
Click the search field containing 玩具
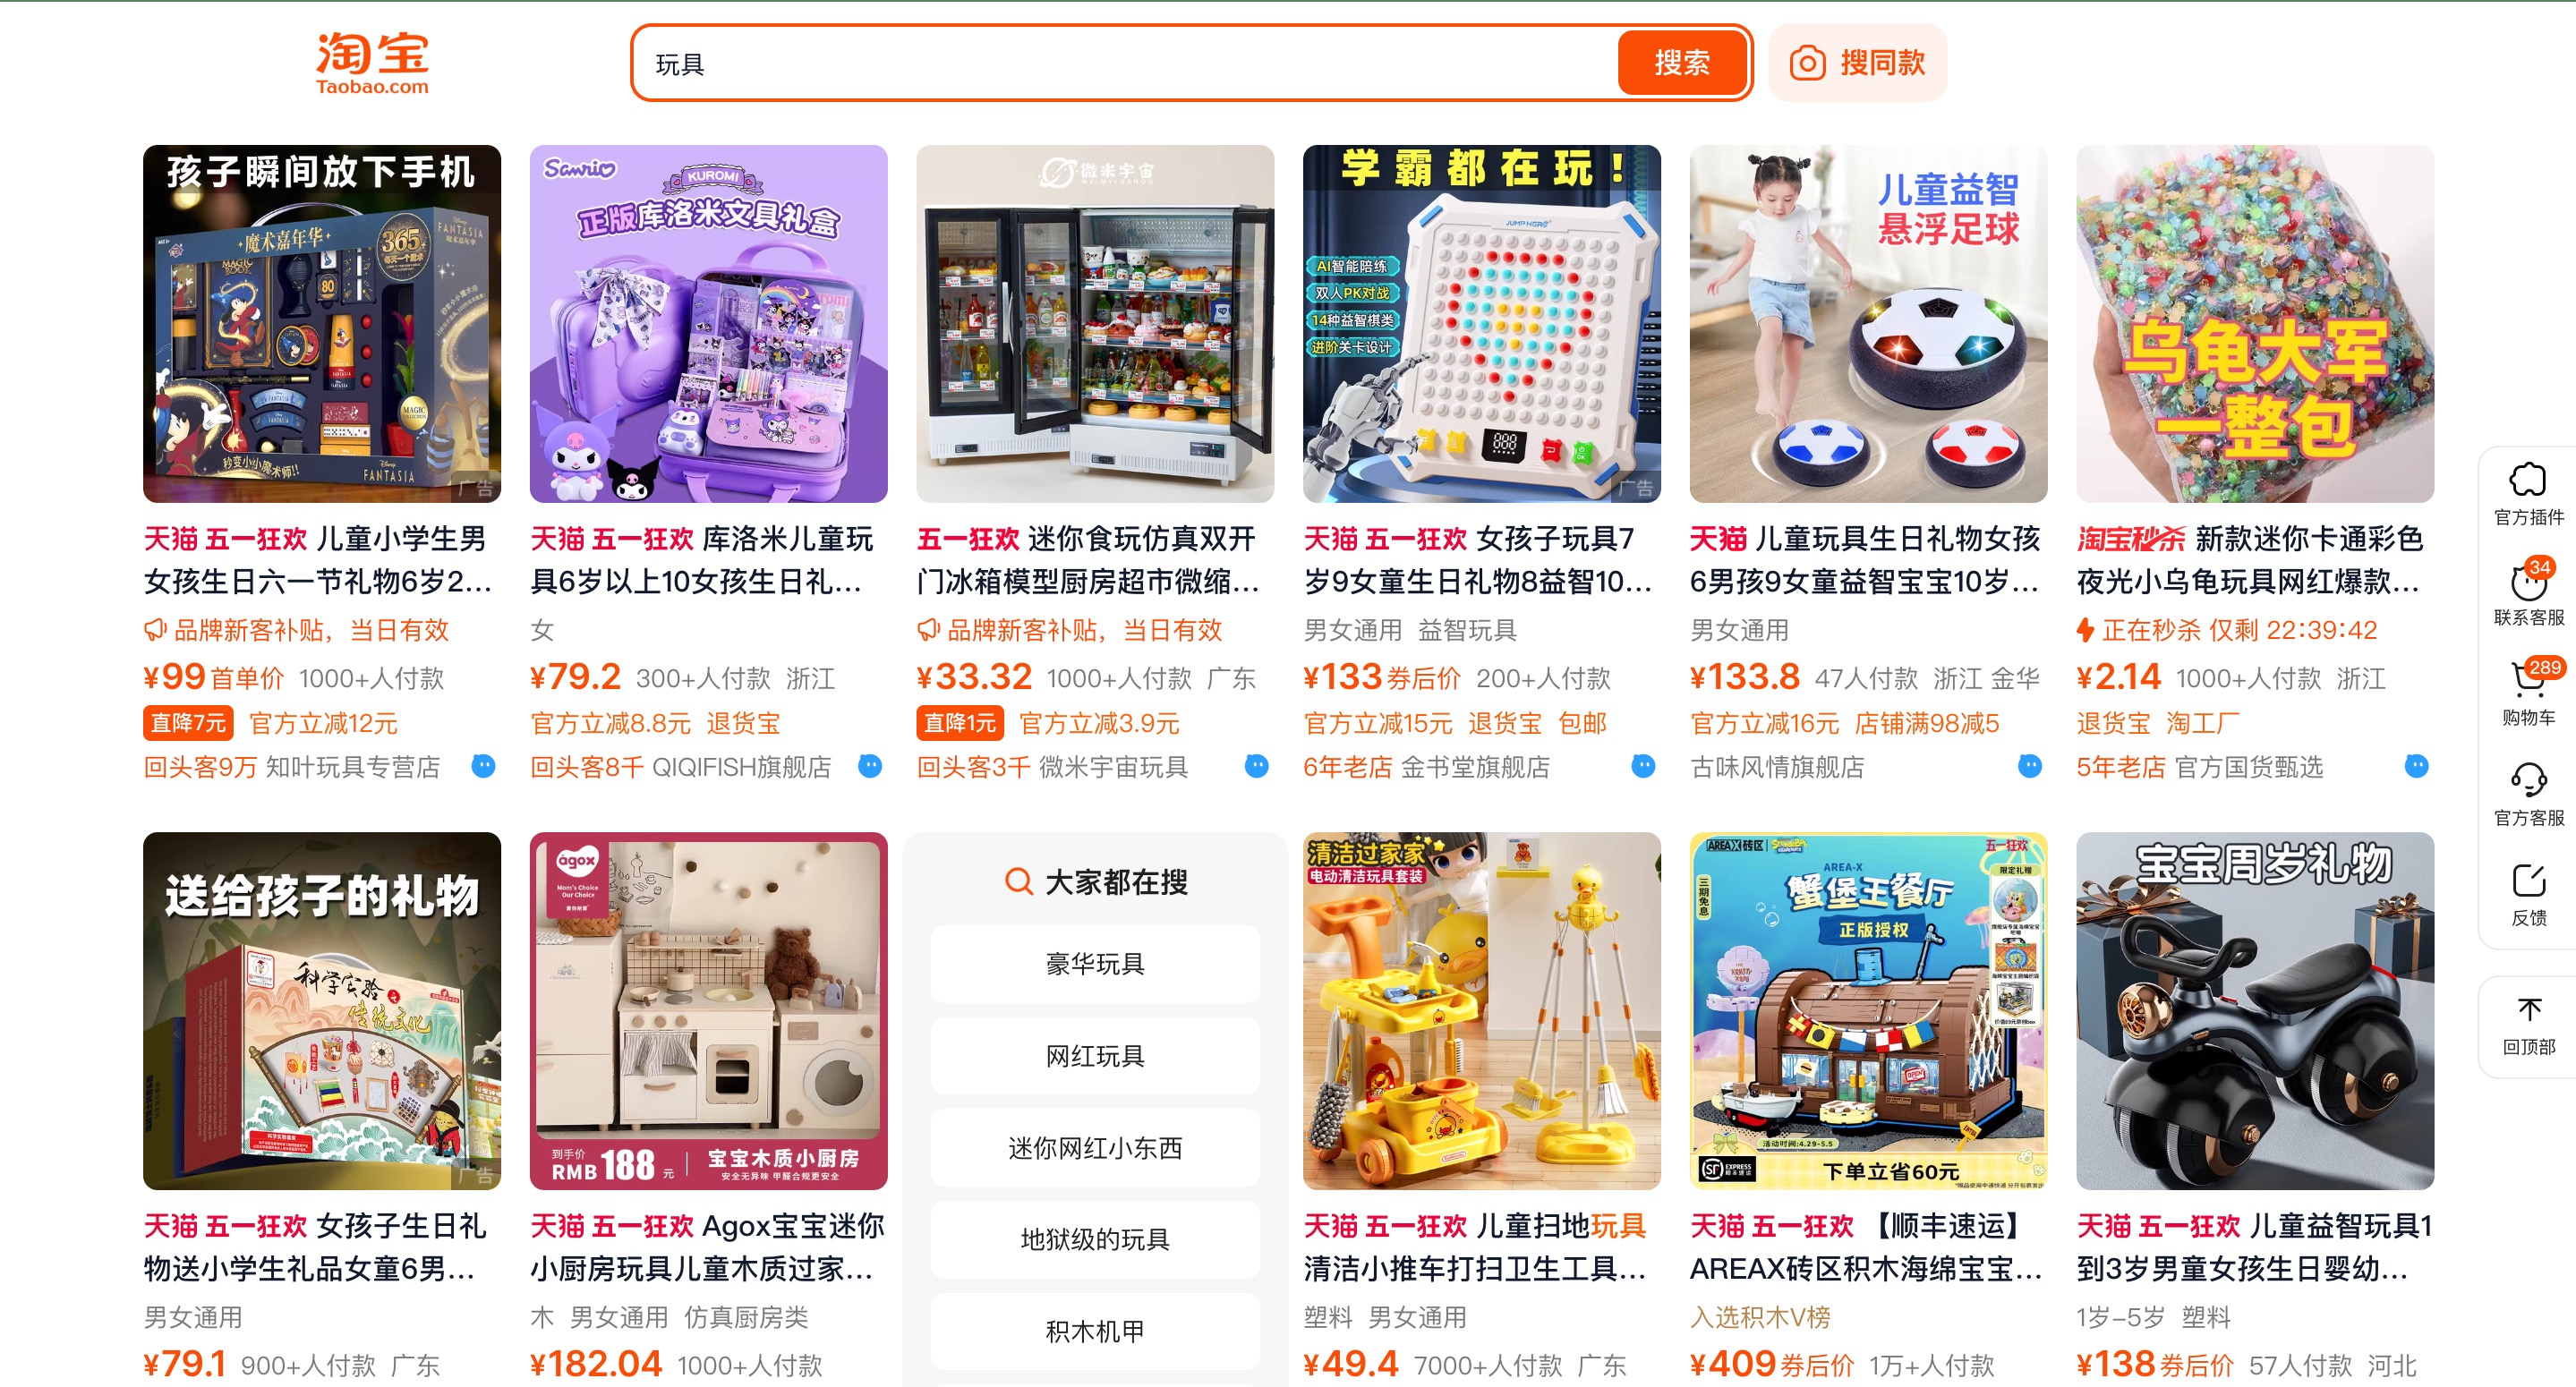coord(1125,64)
